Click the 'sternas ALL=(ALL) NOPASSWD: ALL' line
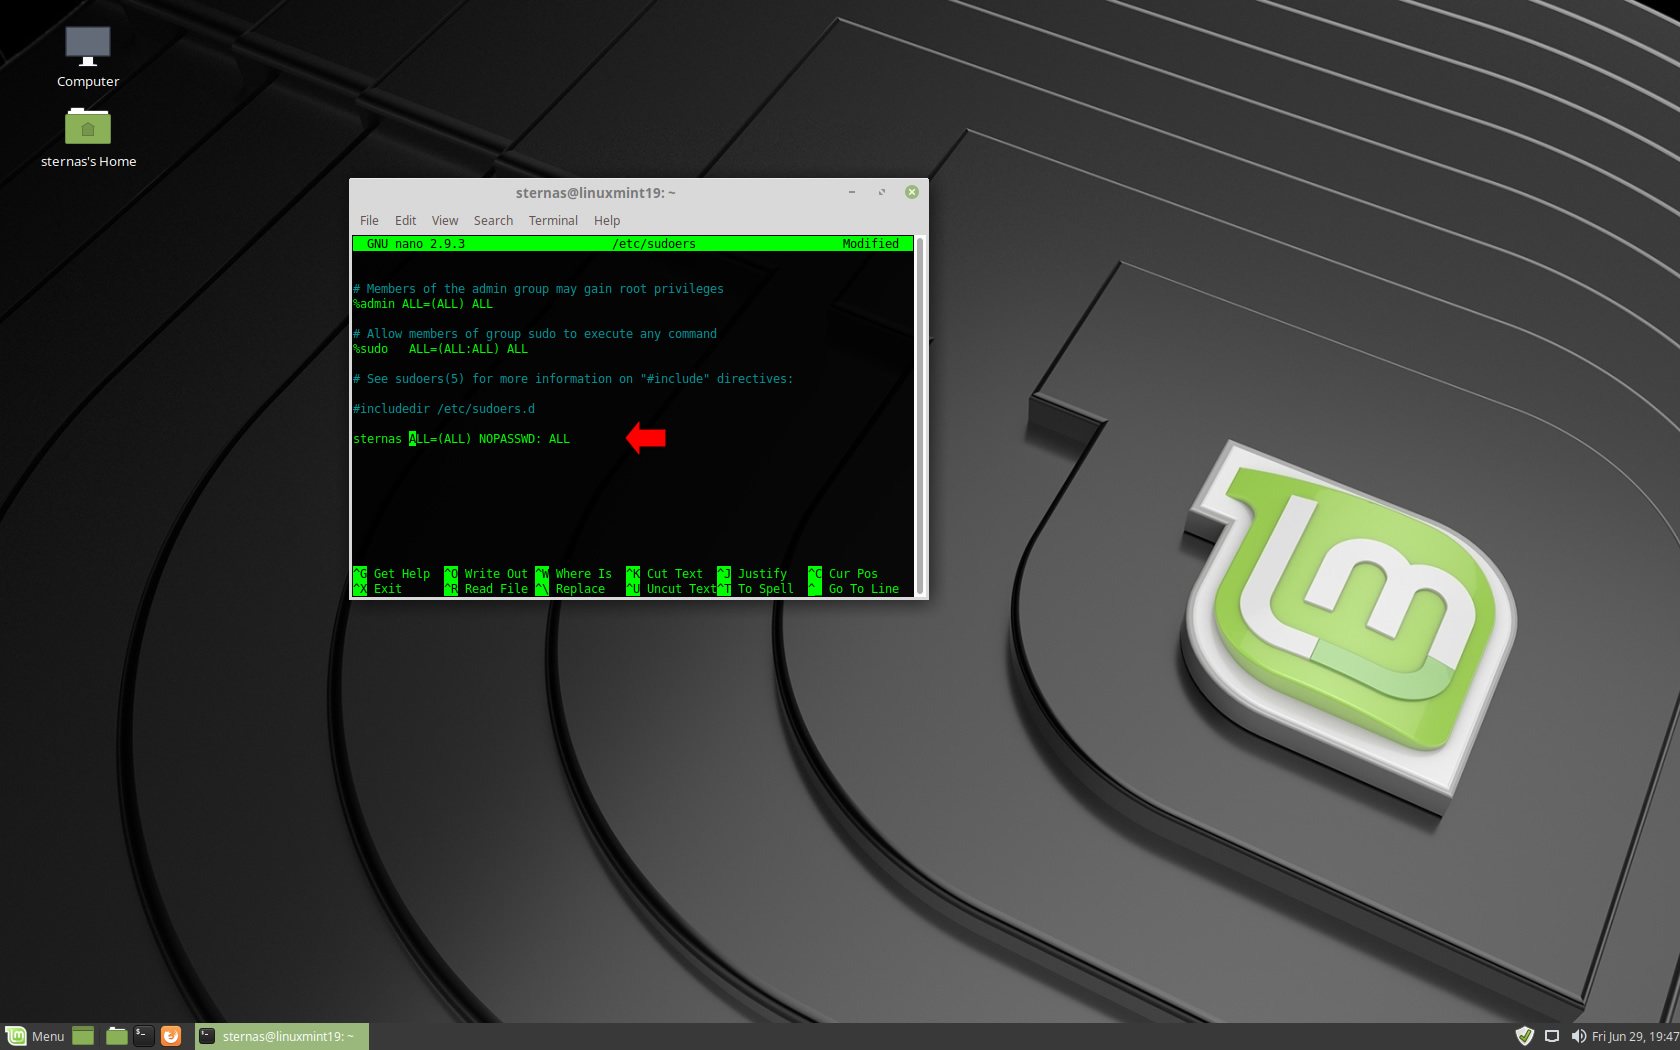This screenshot has height=1050, width=1680. point(462,439)
